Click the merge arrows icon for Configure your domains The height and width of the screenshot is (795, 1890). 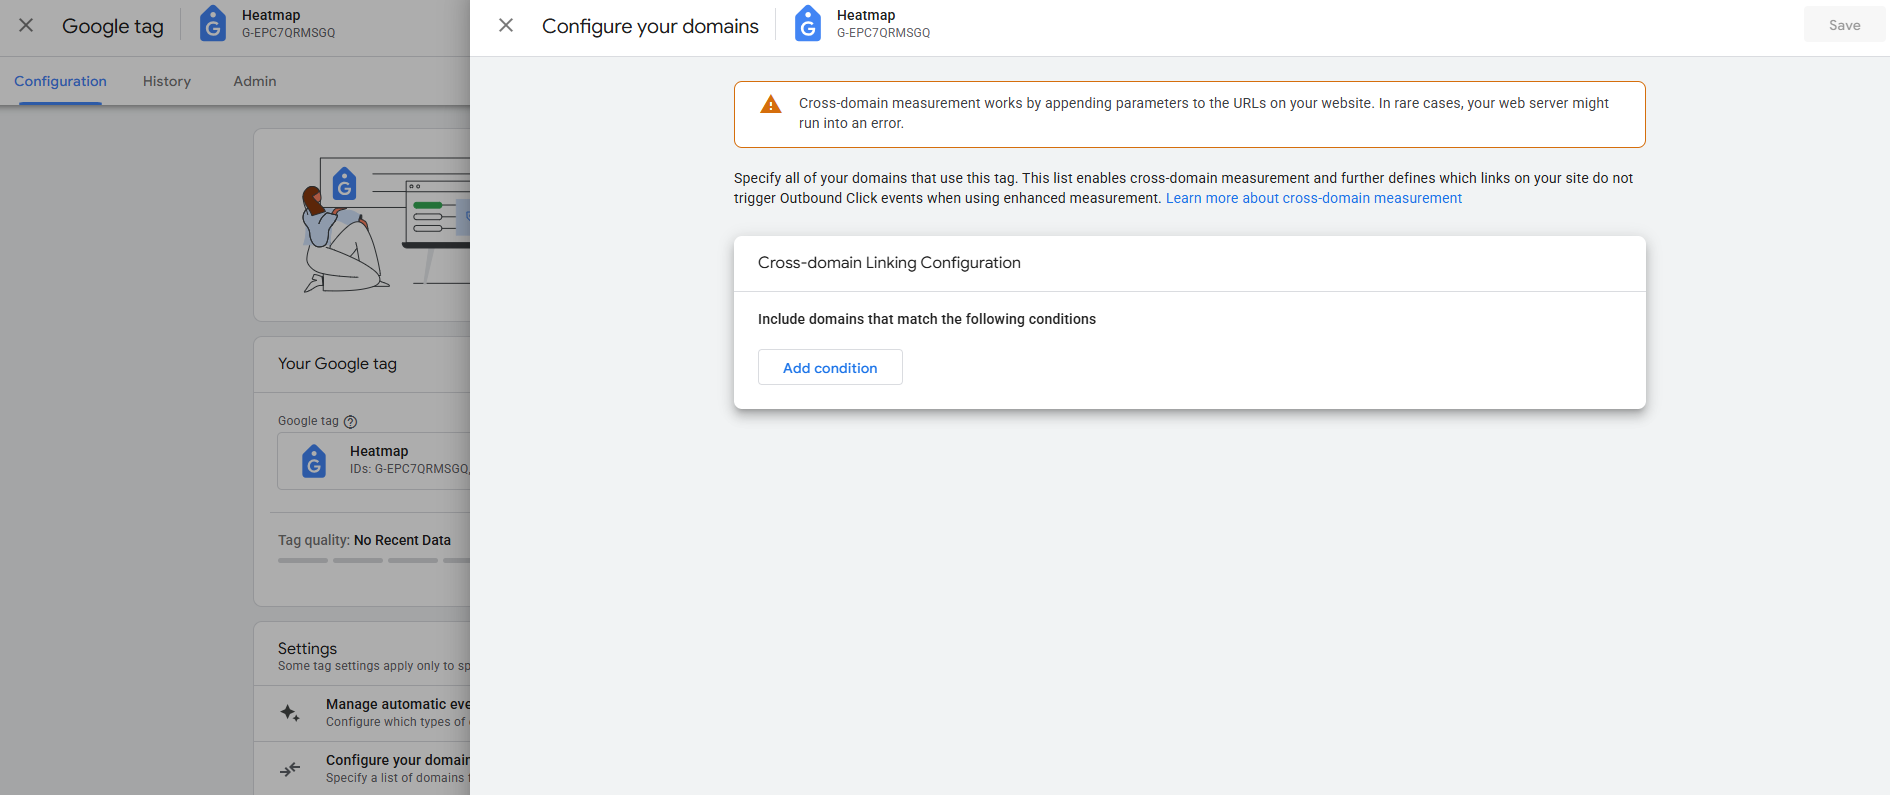pyautogui.click(x=290, y=769)
